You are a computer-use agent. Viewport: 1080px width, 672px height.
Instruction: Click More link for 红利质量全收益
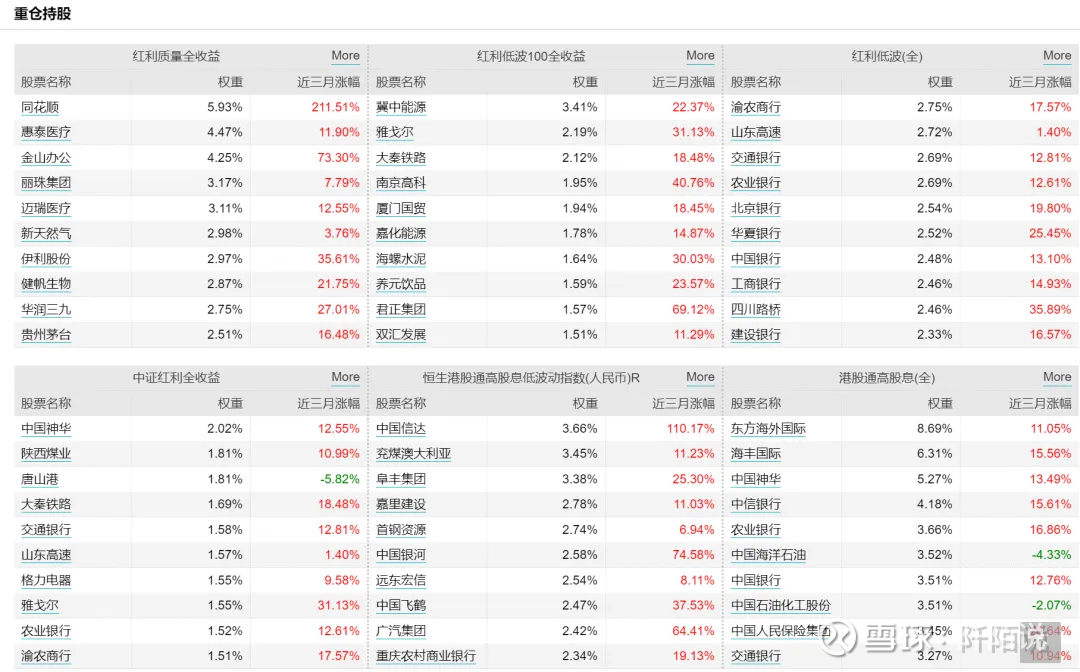(x=345, y=56)
